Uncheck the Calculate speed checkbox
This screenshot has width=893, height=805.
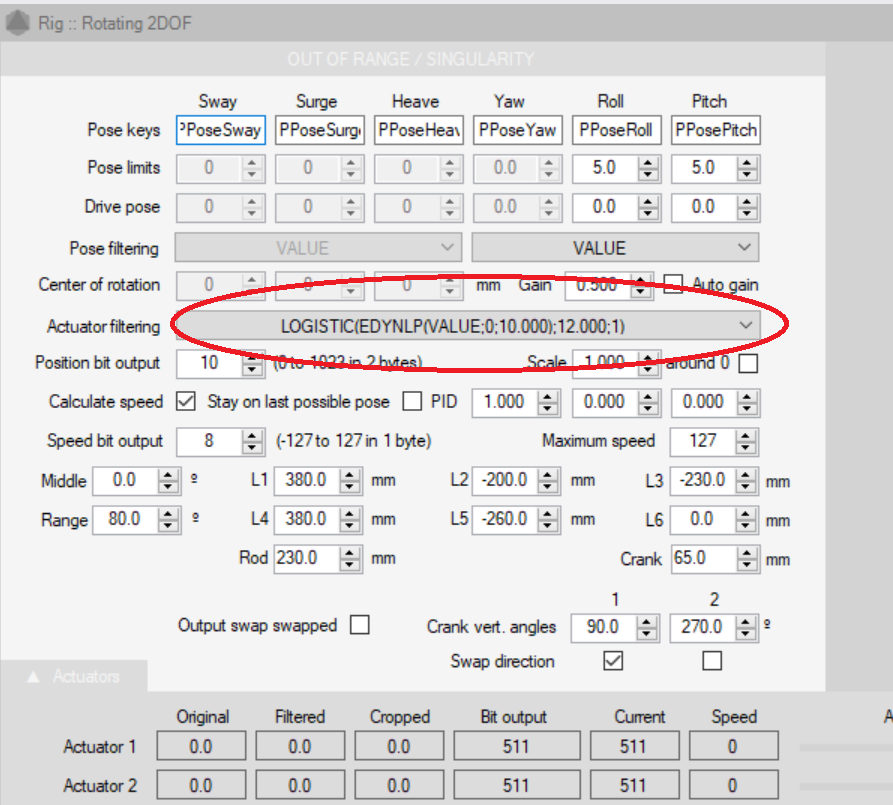click(x=185, y=402)
